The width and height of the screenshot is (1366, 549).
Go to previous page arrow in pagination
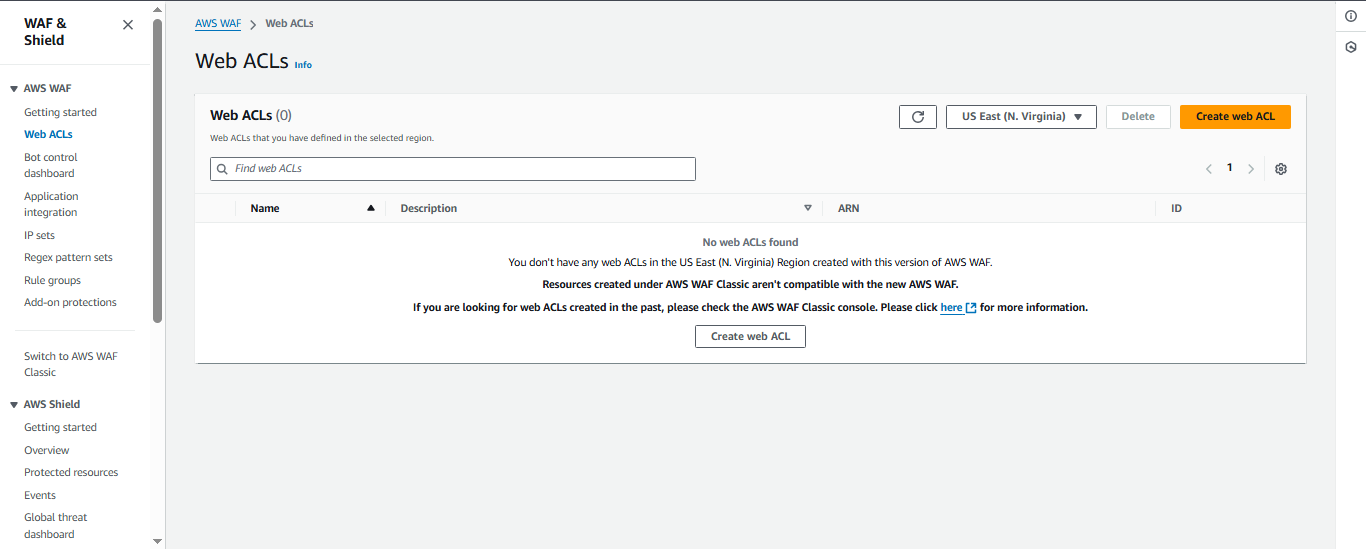(1208, 169)
